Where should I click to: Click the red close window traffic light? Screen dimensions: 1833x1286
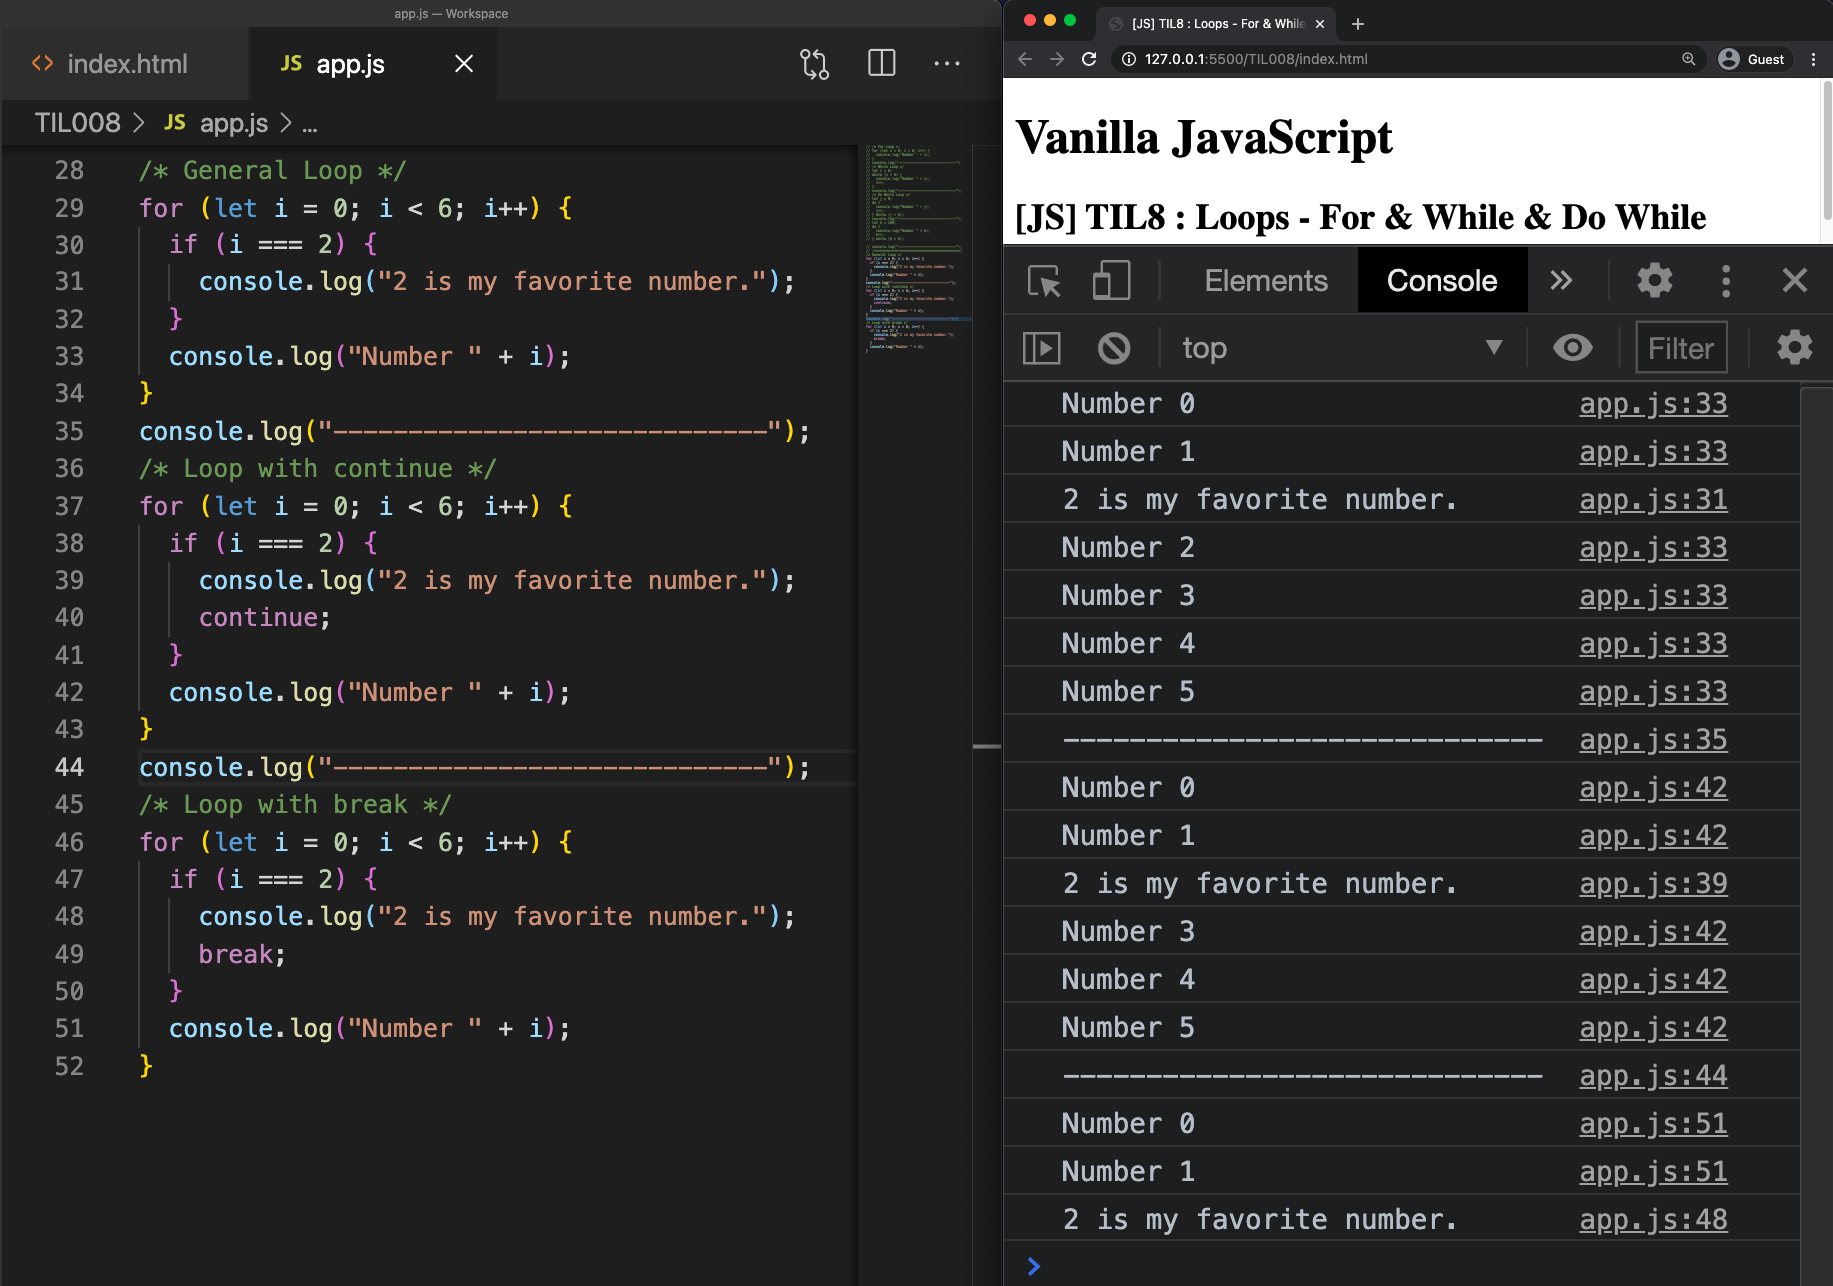pos(1030,20)
